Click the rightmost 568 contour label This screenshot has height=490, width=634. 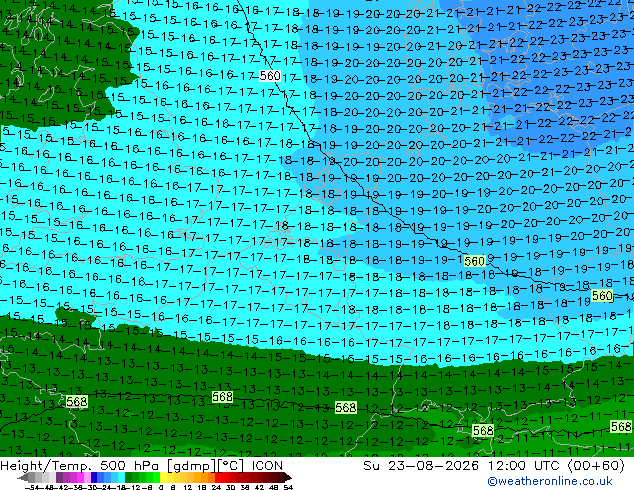tap(621, 427)
